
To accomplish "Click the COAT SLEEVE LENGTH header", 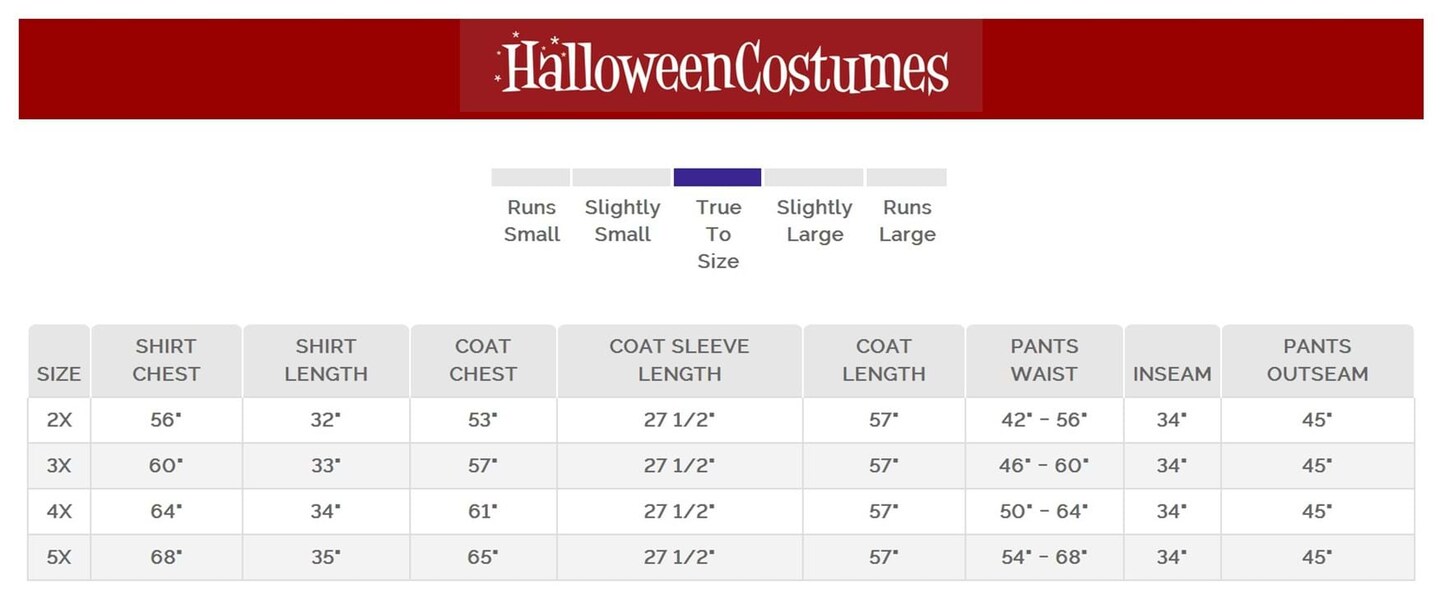I will point(679,360).
